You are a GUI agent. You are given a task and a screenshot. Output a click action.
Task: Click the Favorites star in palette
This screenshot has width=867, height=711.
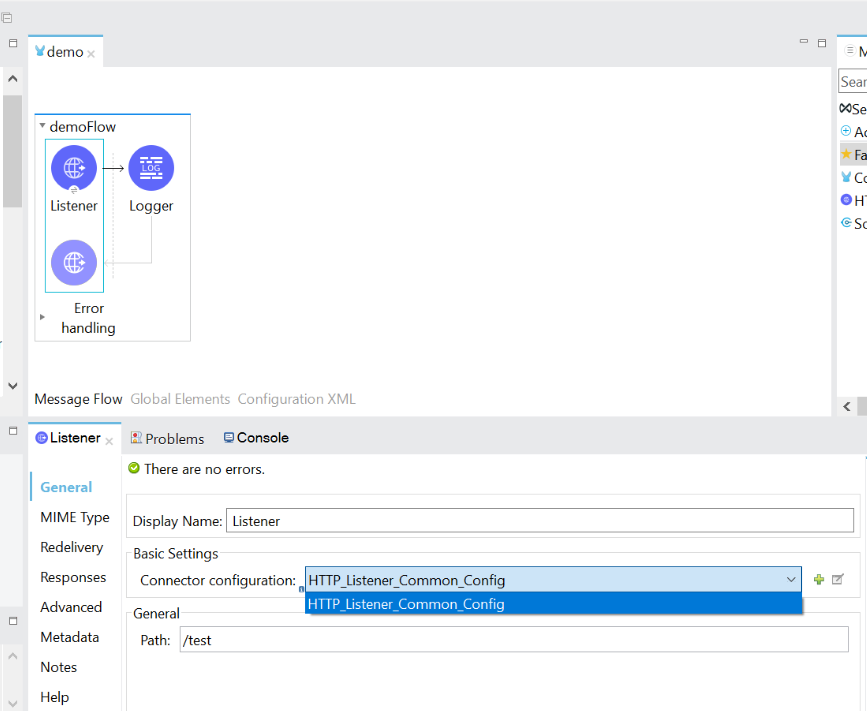(x=846, y=154)
